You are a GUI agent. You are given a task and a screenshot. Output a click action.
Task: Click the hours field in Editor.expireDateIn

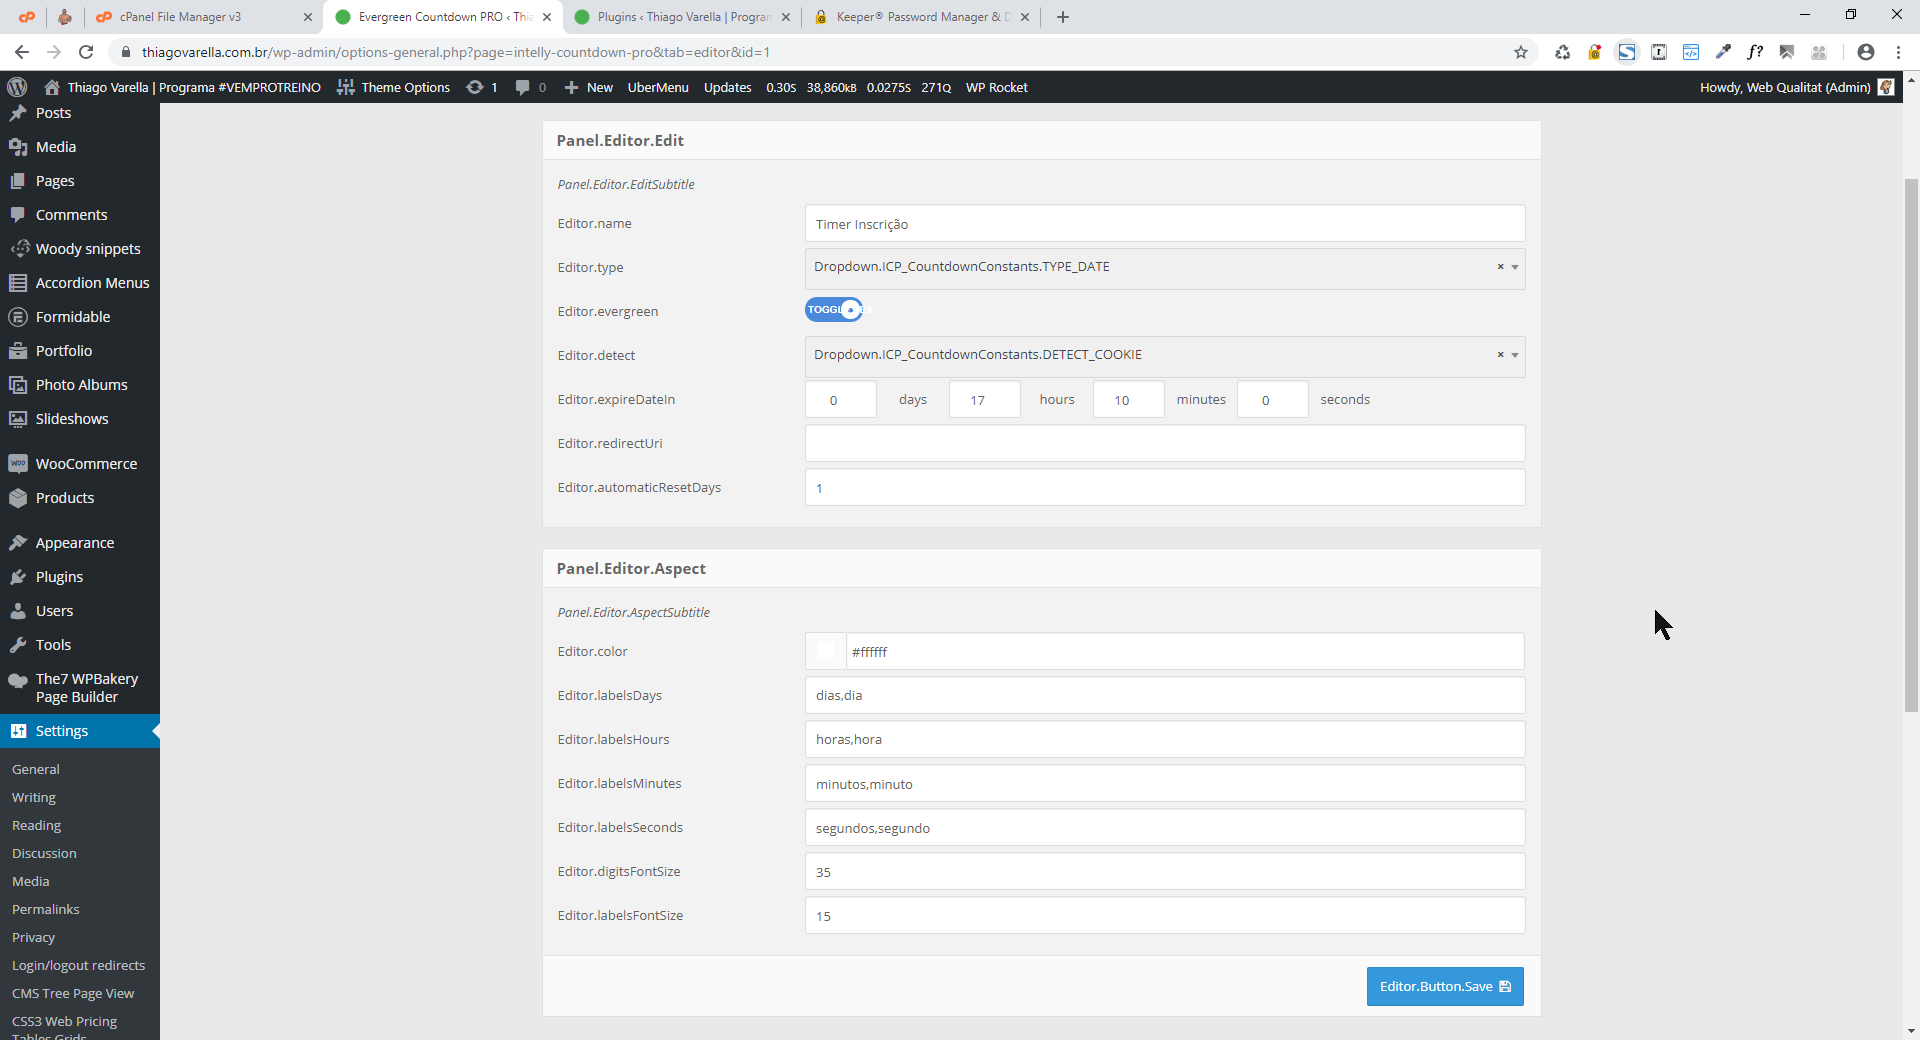(984, 400)
